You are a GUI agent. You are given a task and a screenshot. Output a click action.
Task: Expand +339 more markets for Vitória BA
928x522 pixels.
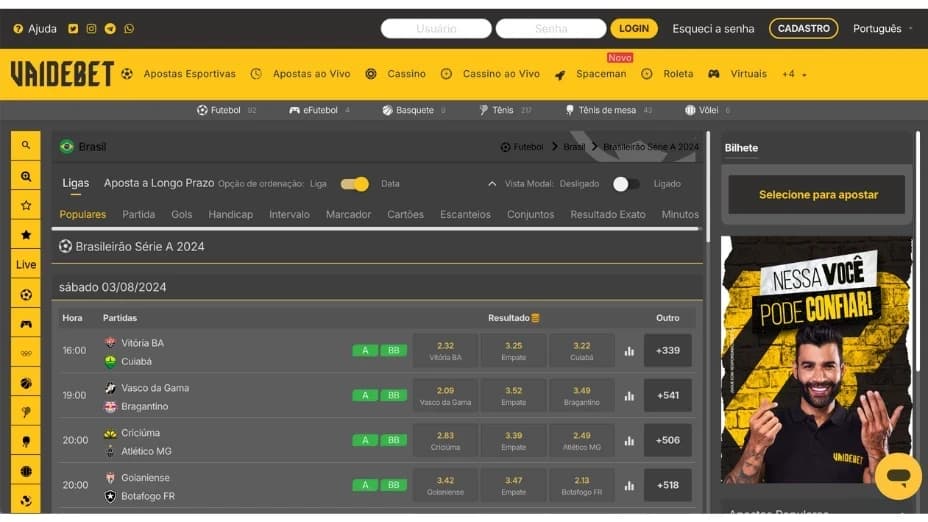click(668, 350)
